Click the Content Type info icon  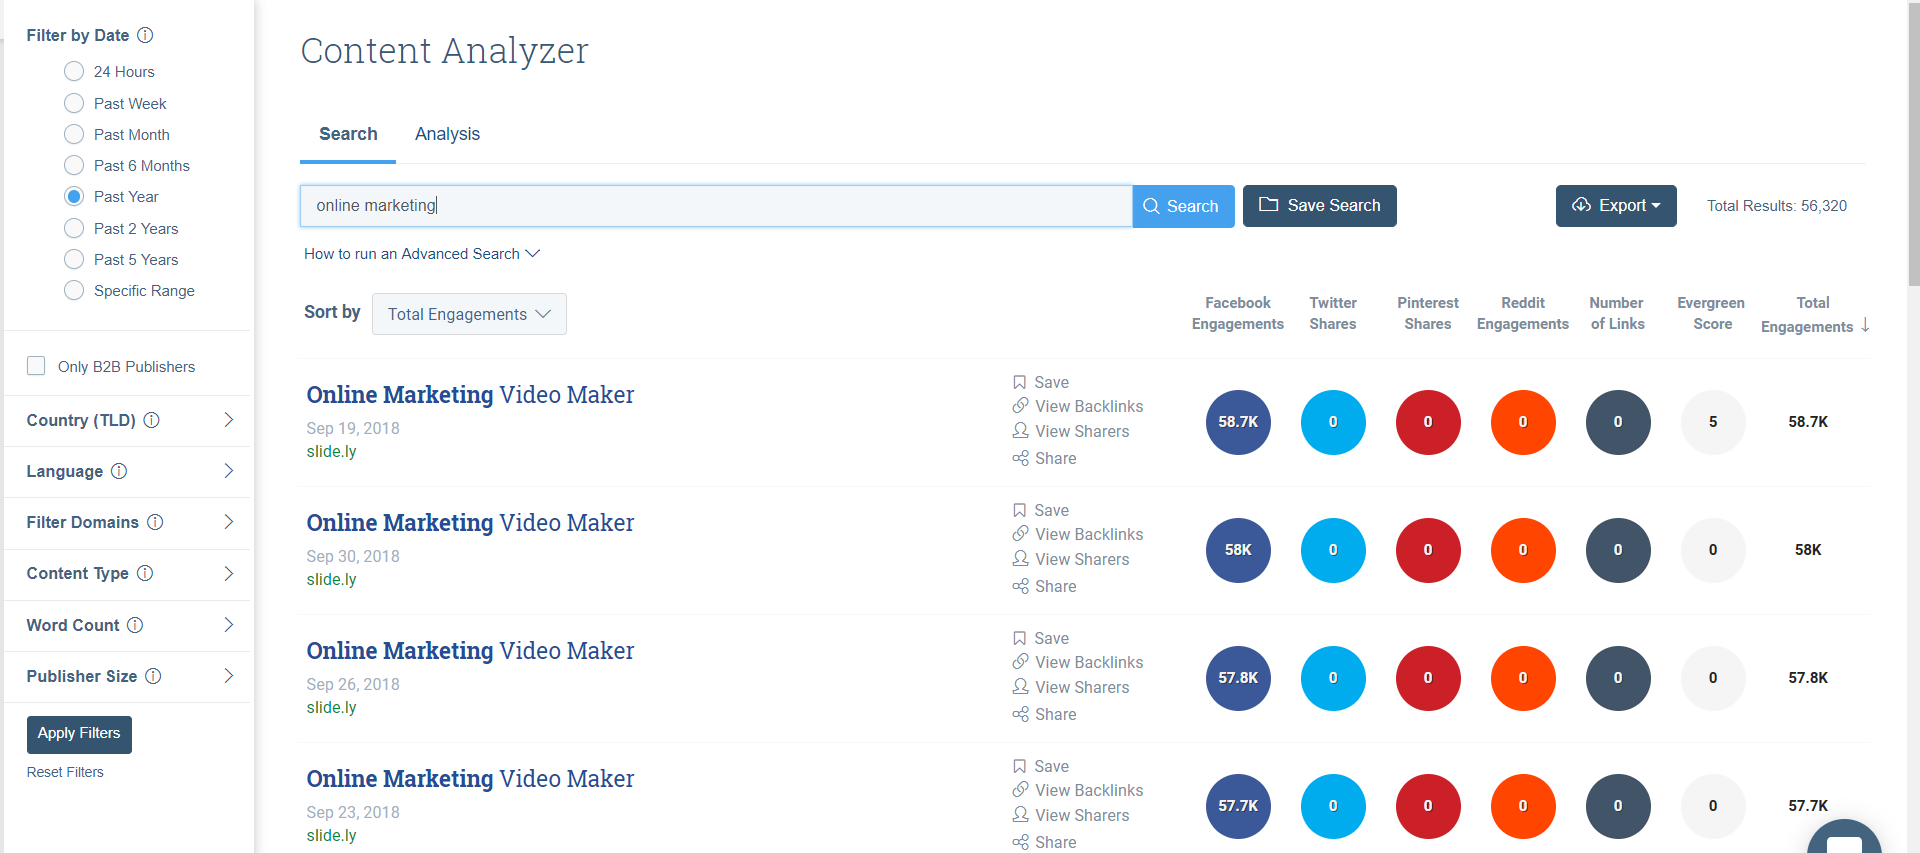(x=145, y=573)
